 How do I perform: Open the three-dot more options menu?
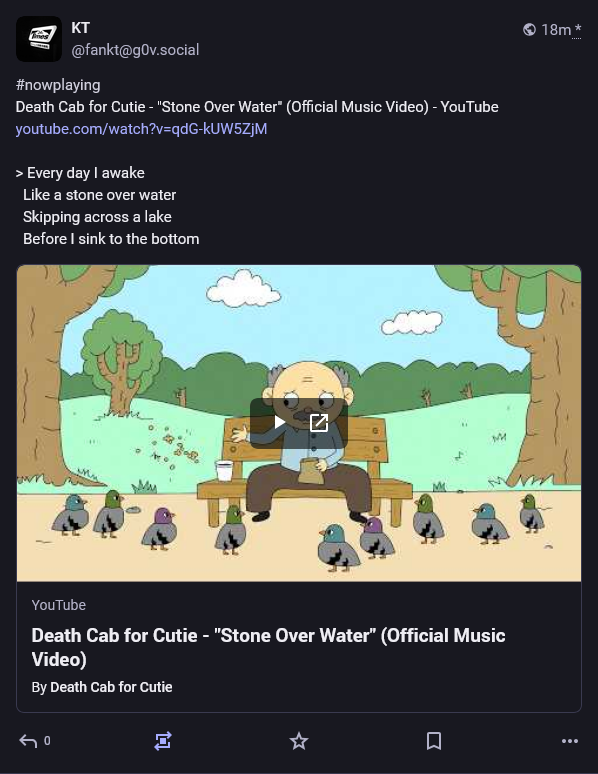coord(570,741)
